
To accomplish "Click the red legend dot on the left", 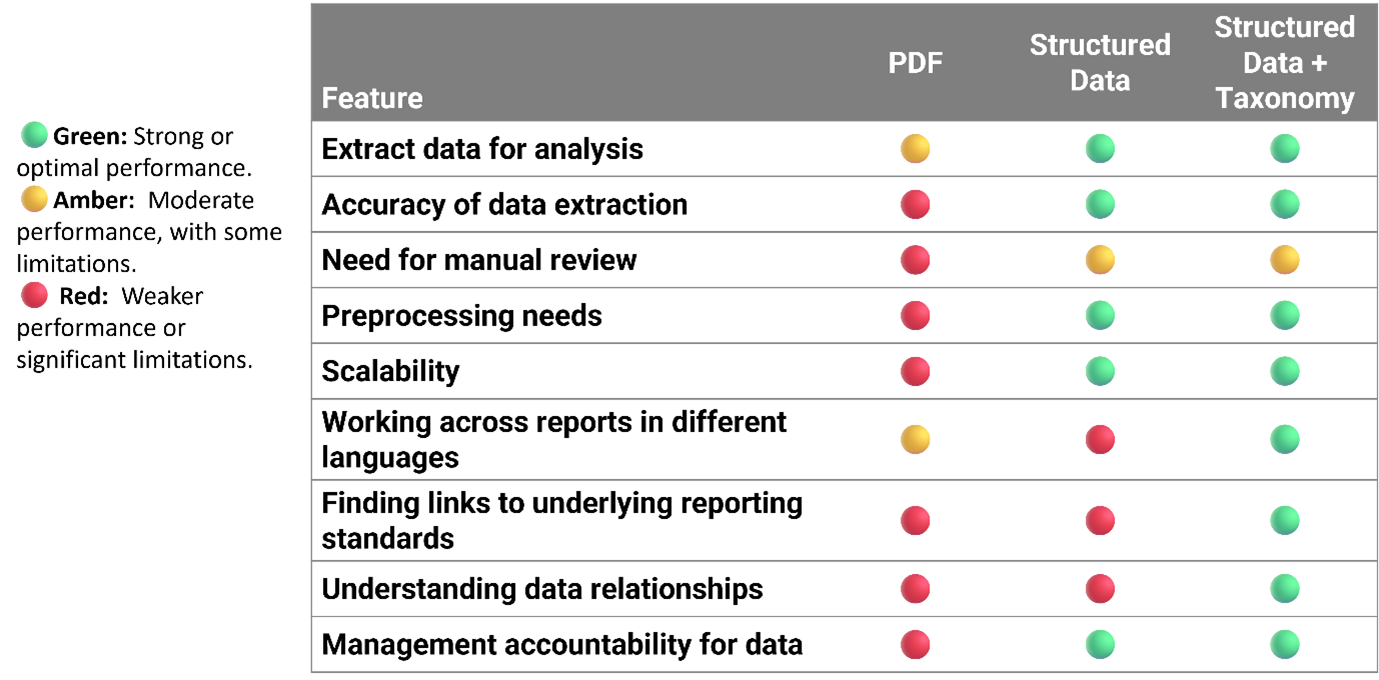I will pyautogui.click(x=35, y=295).
